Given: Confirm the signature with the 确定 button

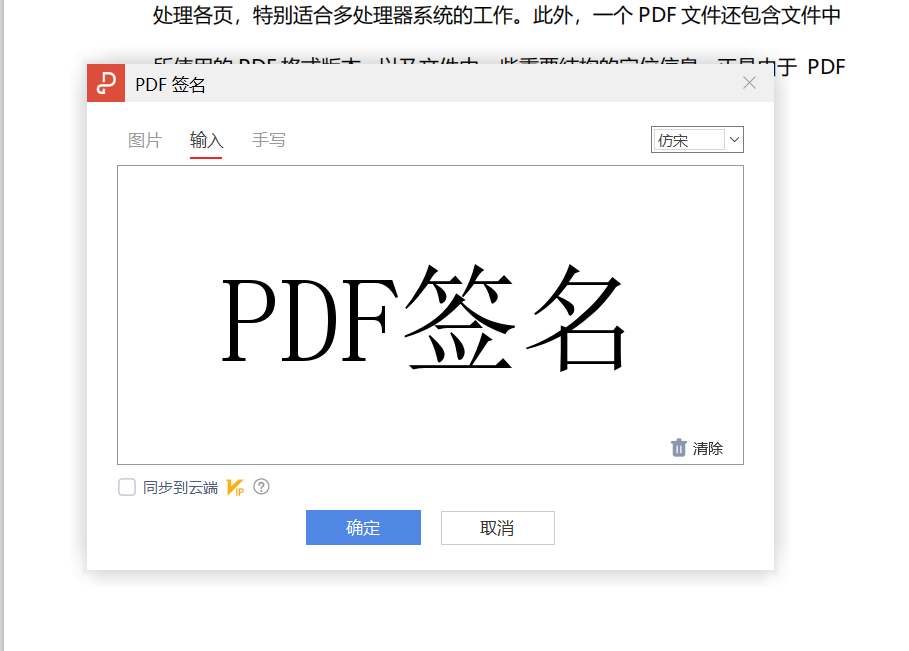Looking at the screenshot, I should pyautogui.click(x=363, y=528).
